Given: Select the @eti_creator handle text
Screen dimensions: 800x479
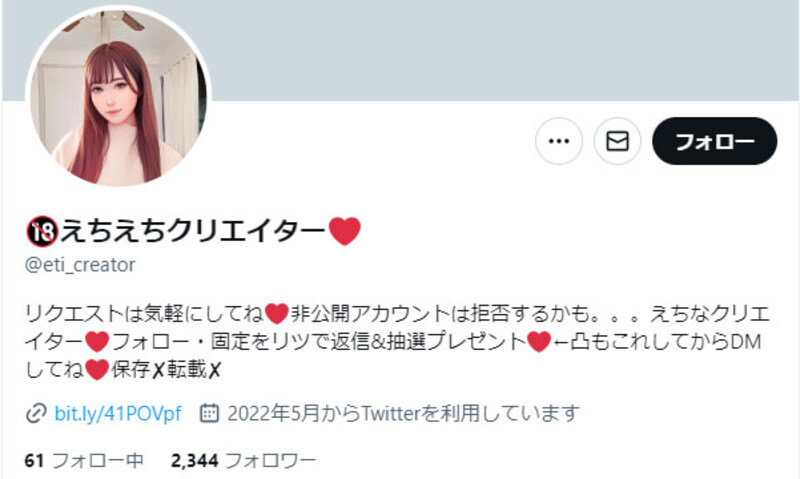Looking at the screenshot, I should (80, 265).
